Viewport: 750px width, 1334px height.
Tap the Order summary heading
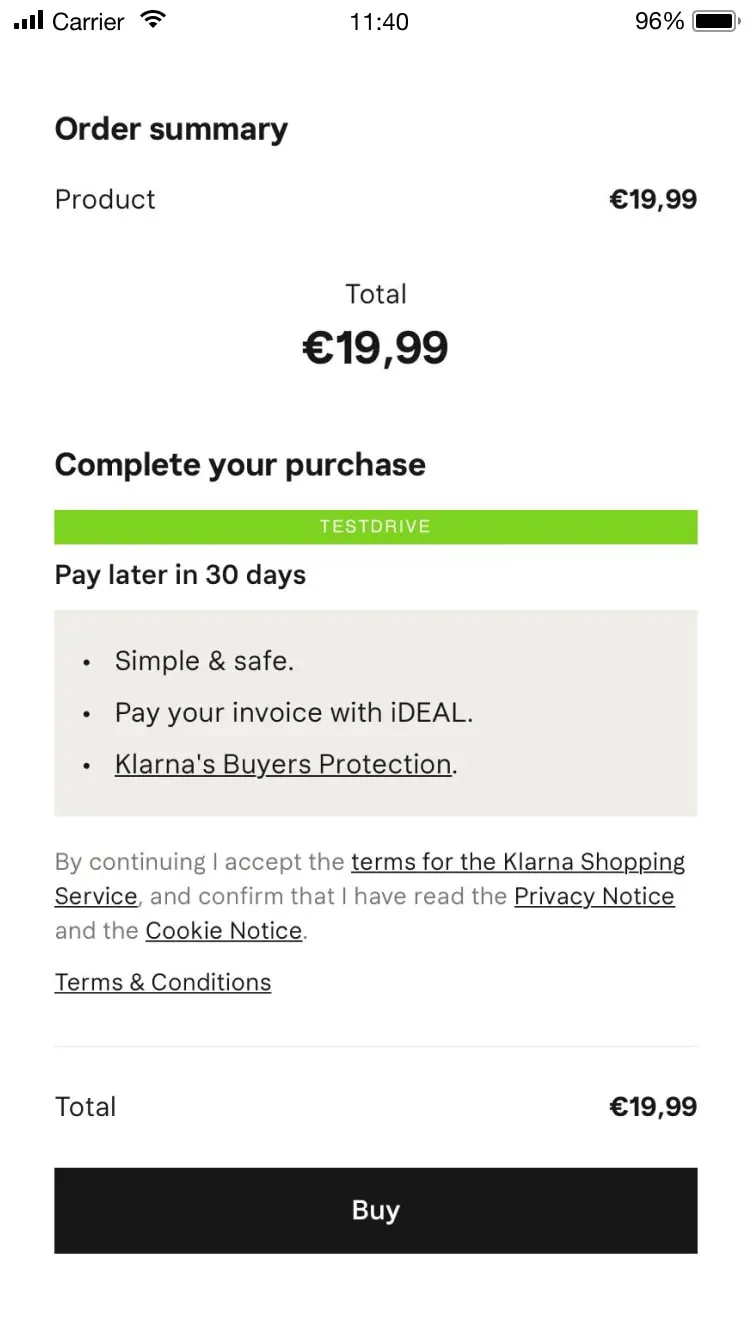click(x=171, y=129)
